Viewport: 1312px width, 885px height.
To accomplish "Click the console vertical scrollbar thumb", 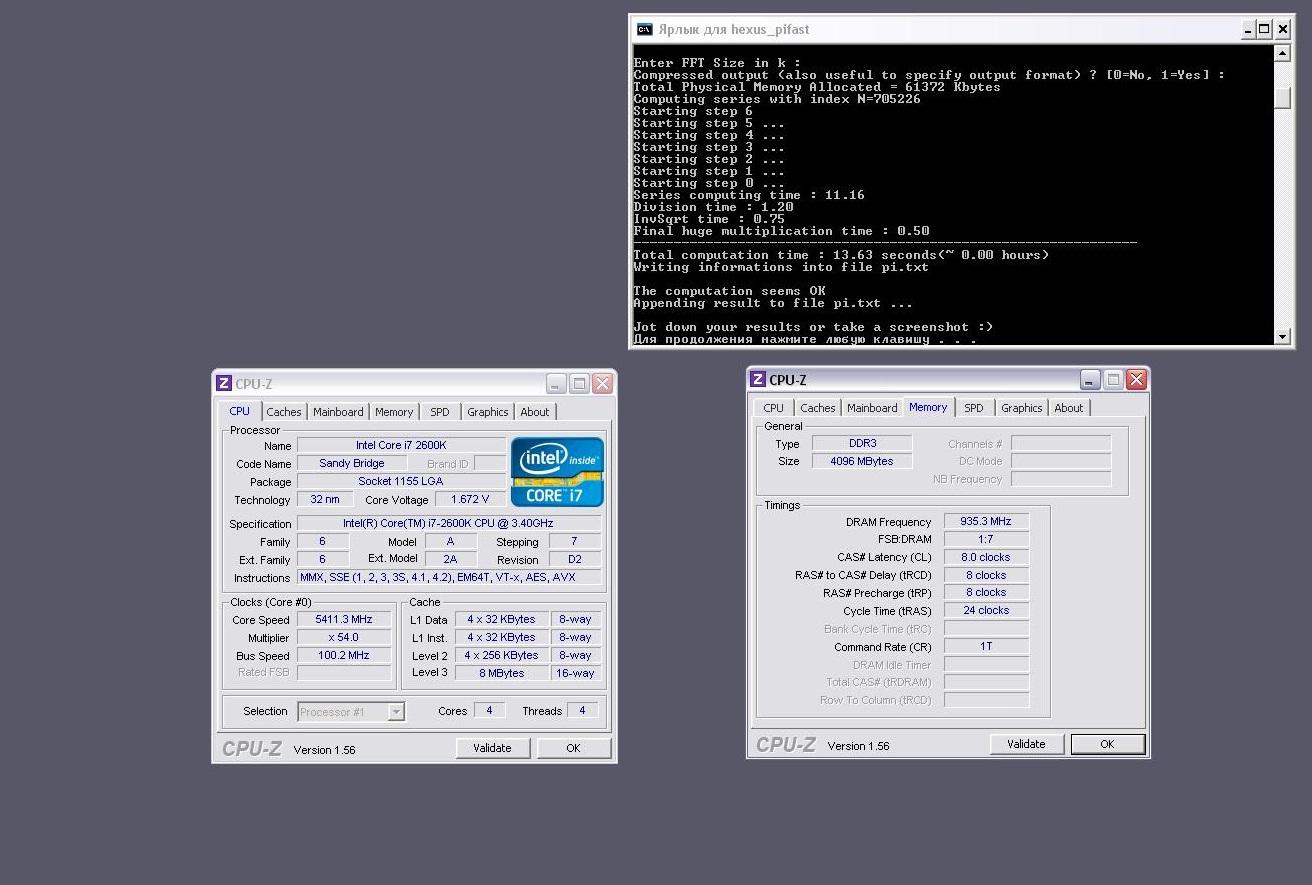I will click(x=1283, y=98).
